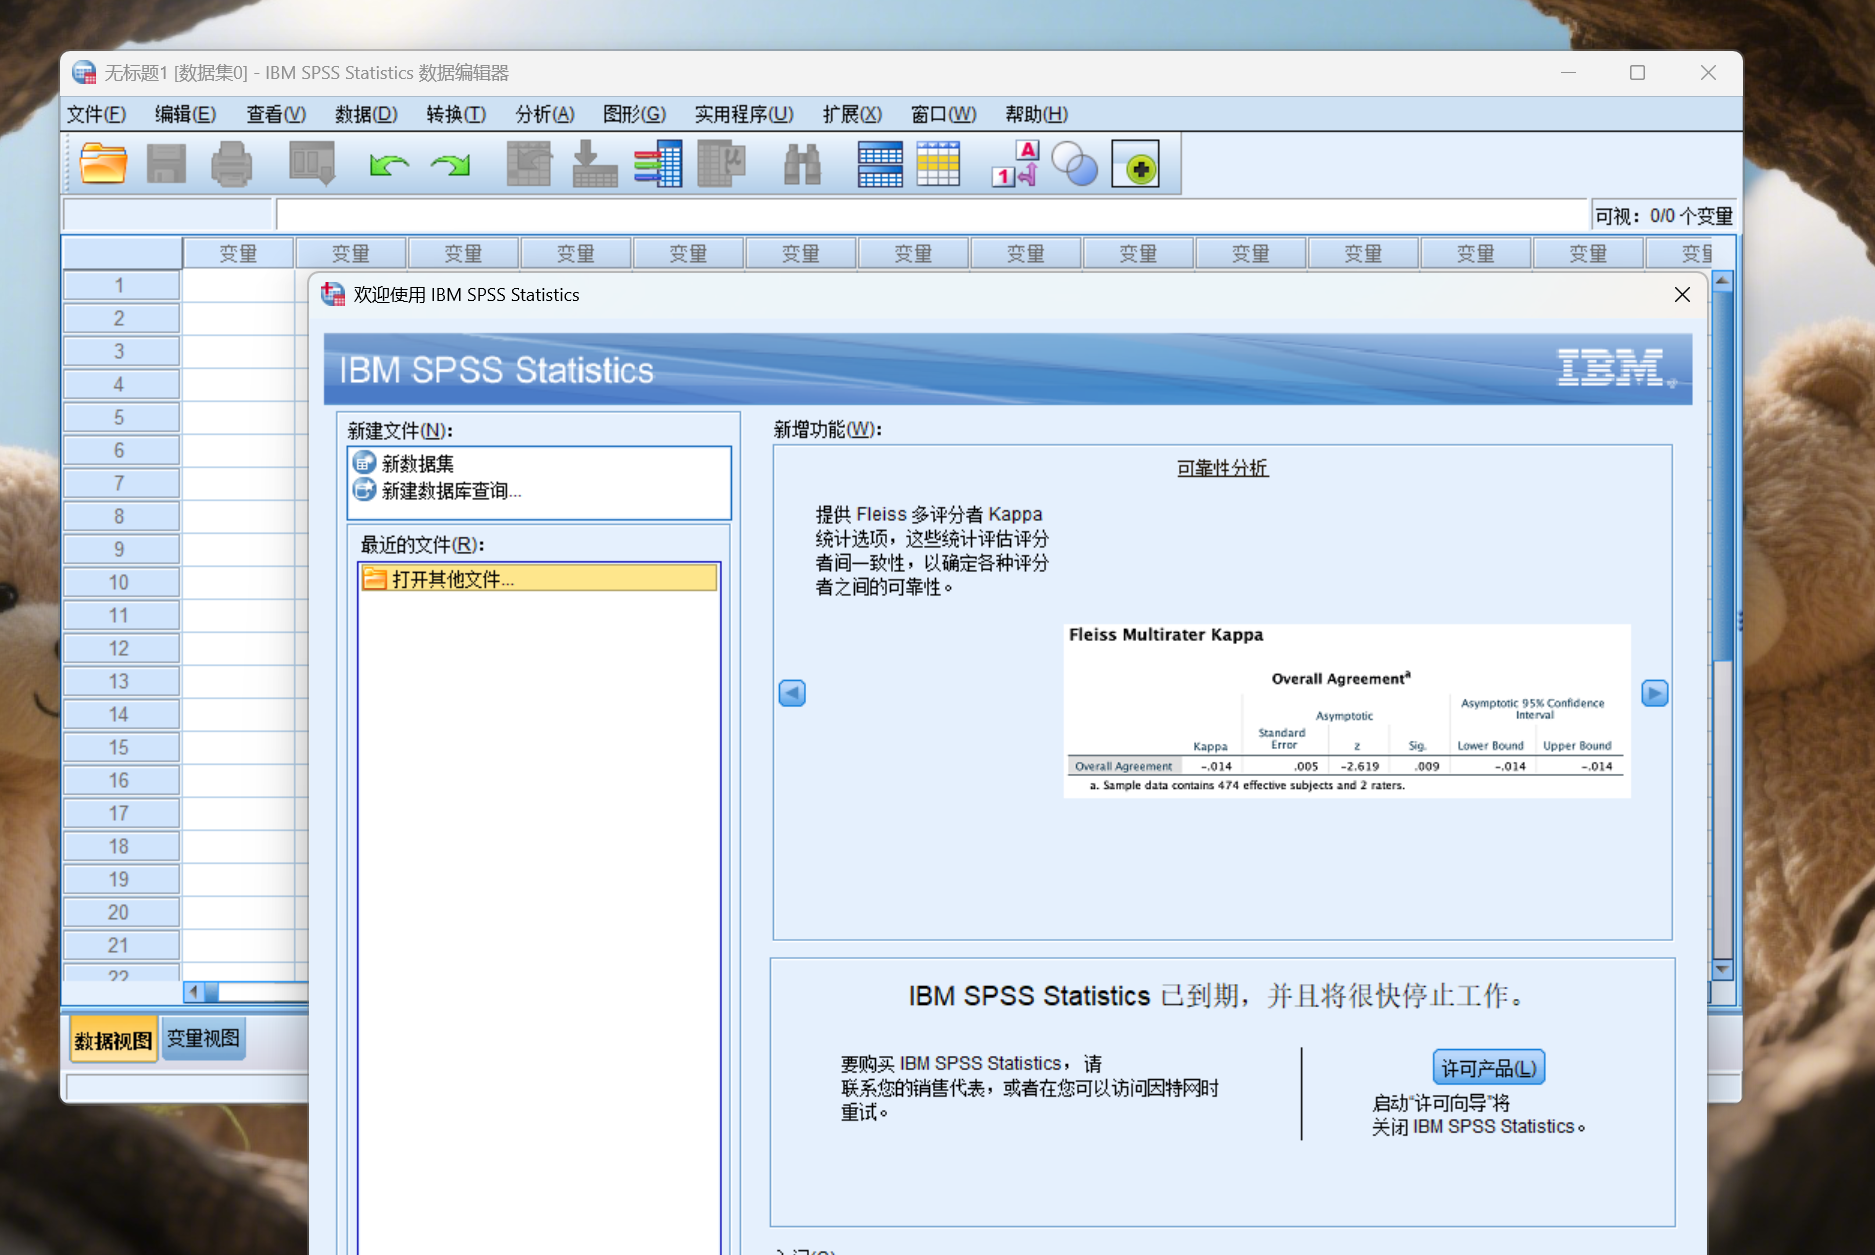This screenshot has width=1875, height=1255.
Task: Open the 帮助(H) menu
Action: 1036,114
